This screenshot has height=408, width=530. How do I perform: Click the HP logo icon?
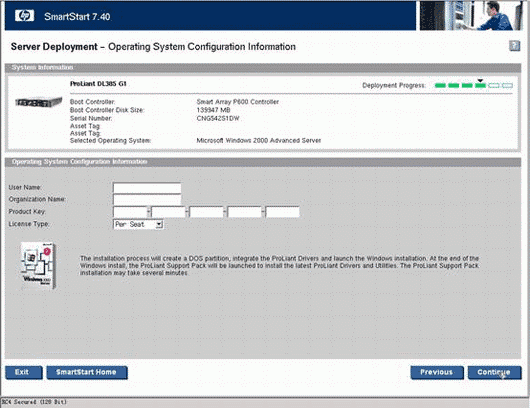24,16
